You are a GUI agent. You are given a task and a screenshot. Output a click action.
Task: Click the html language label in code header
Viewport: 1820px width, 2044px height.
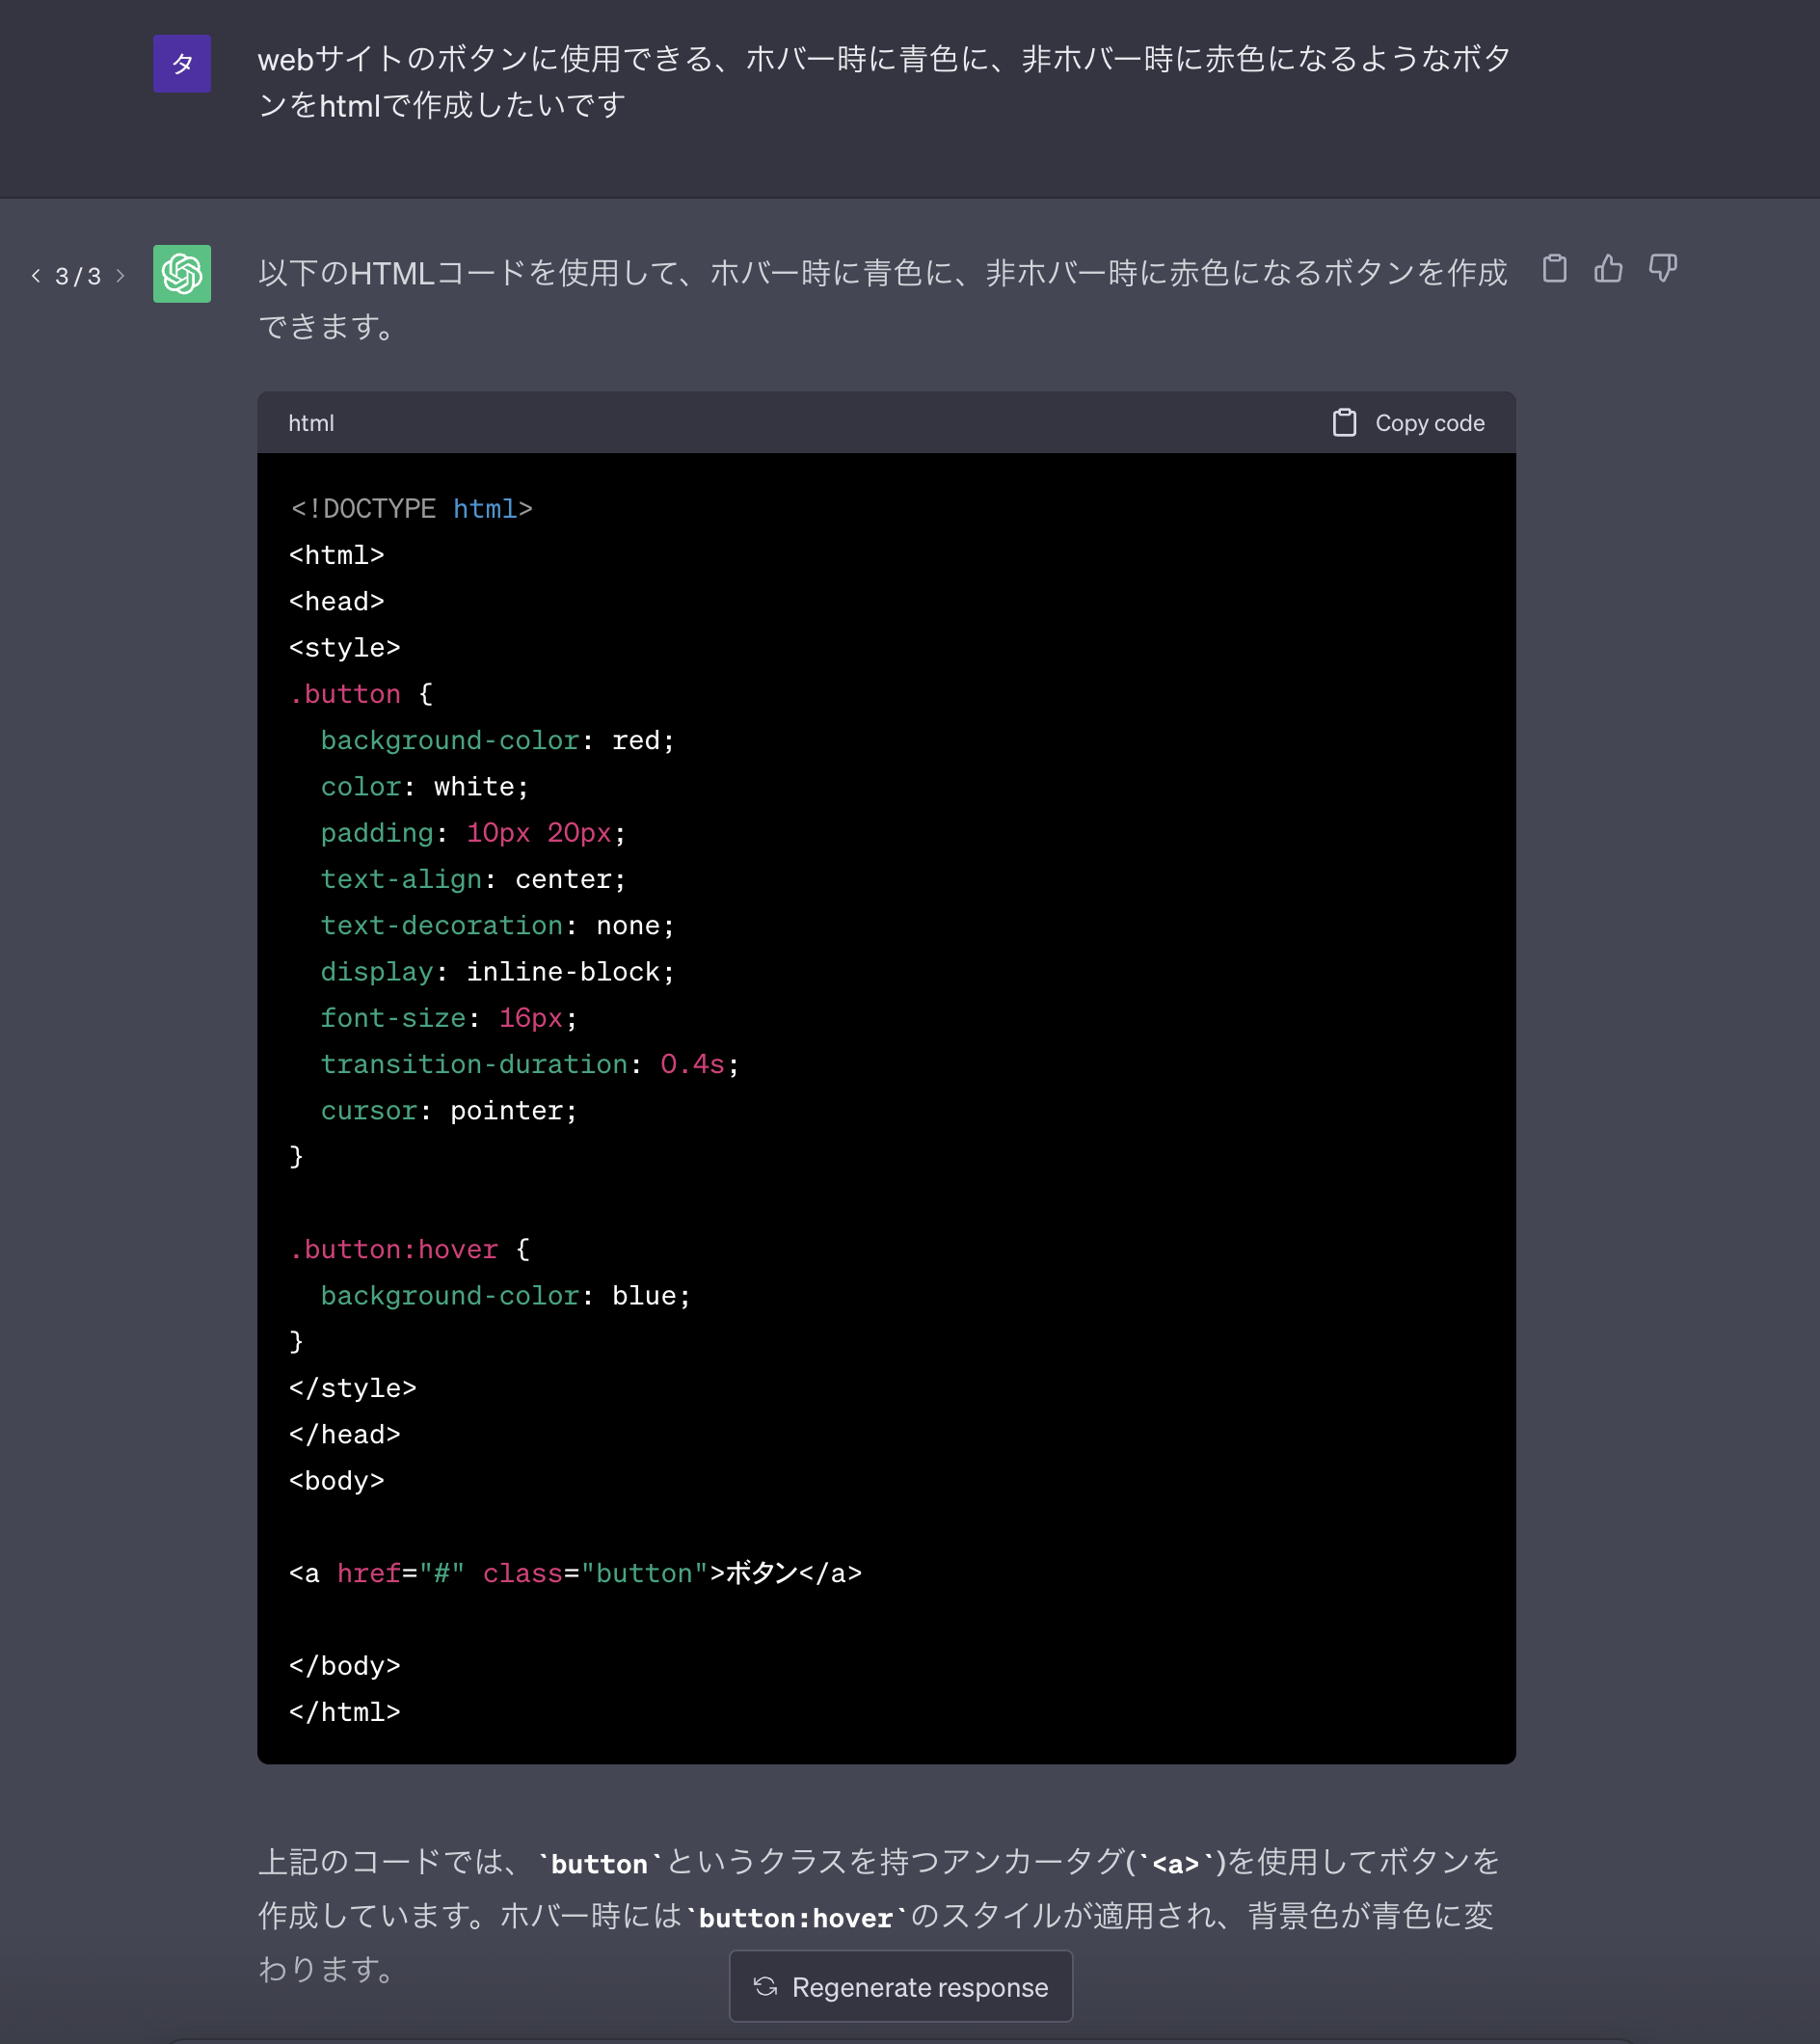311,423
